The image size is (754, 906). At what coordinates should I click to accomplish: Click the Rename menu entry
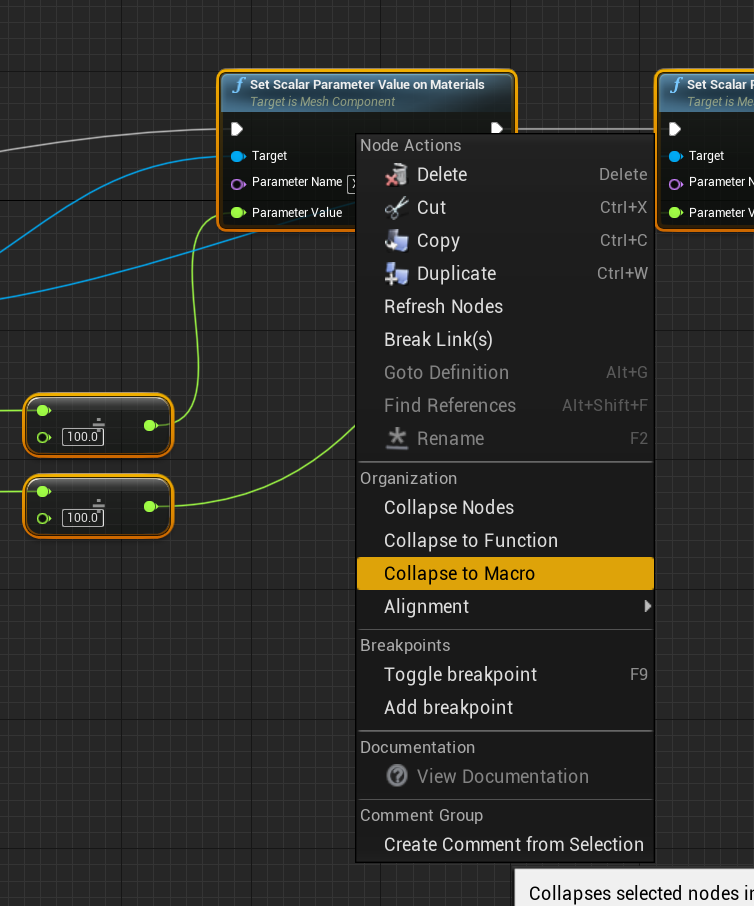point(505,439)
